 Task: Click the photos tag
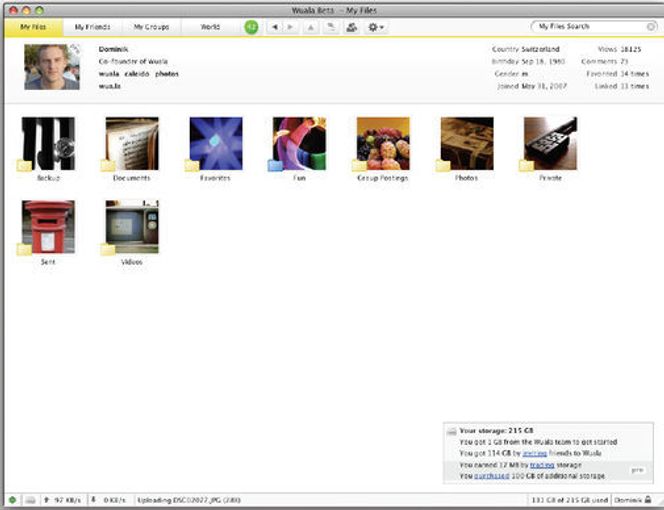(167, 74)
